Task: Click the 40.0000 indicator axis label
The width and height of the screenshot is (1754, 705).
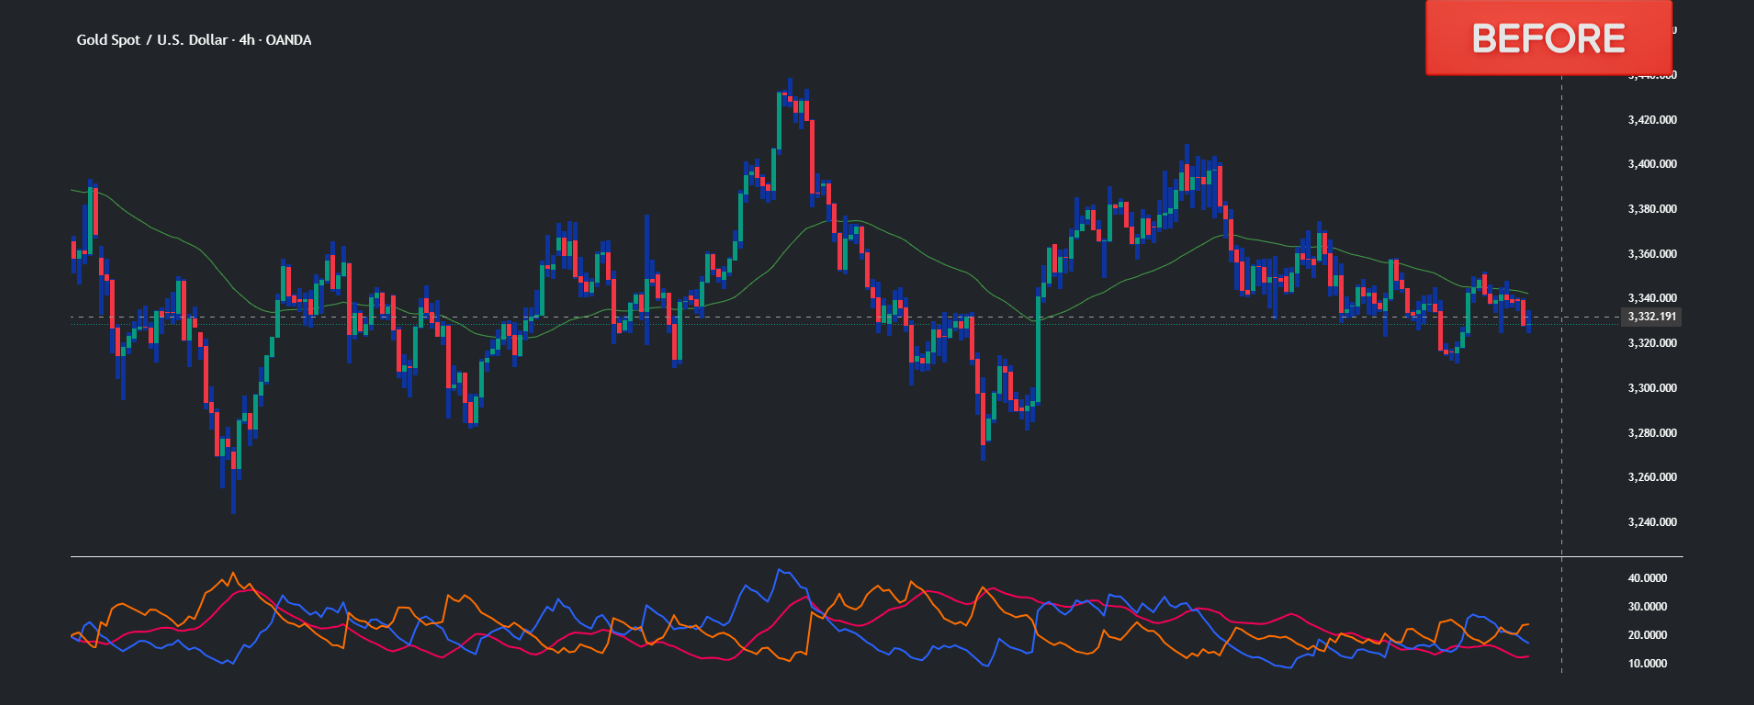Action: click(x=1647, y=578)
